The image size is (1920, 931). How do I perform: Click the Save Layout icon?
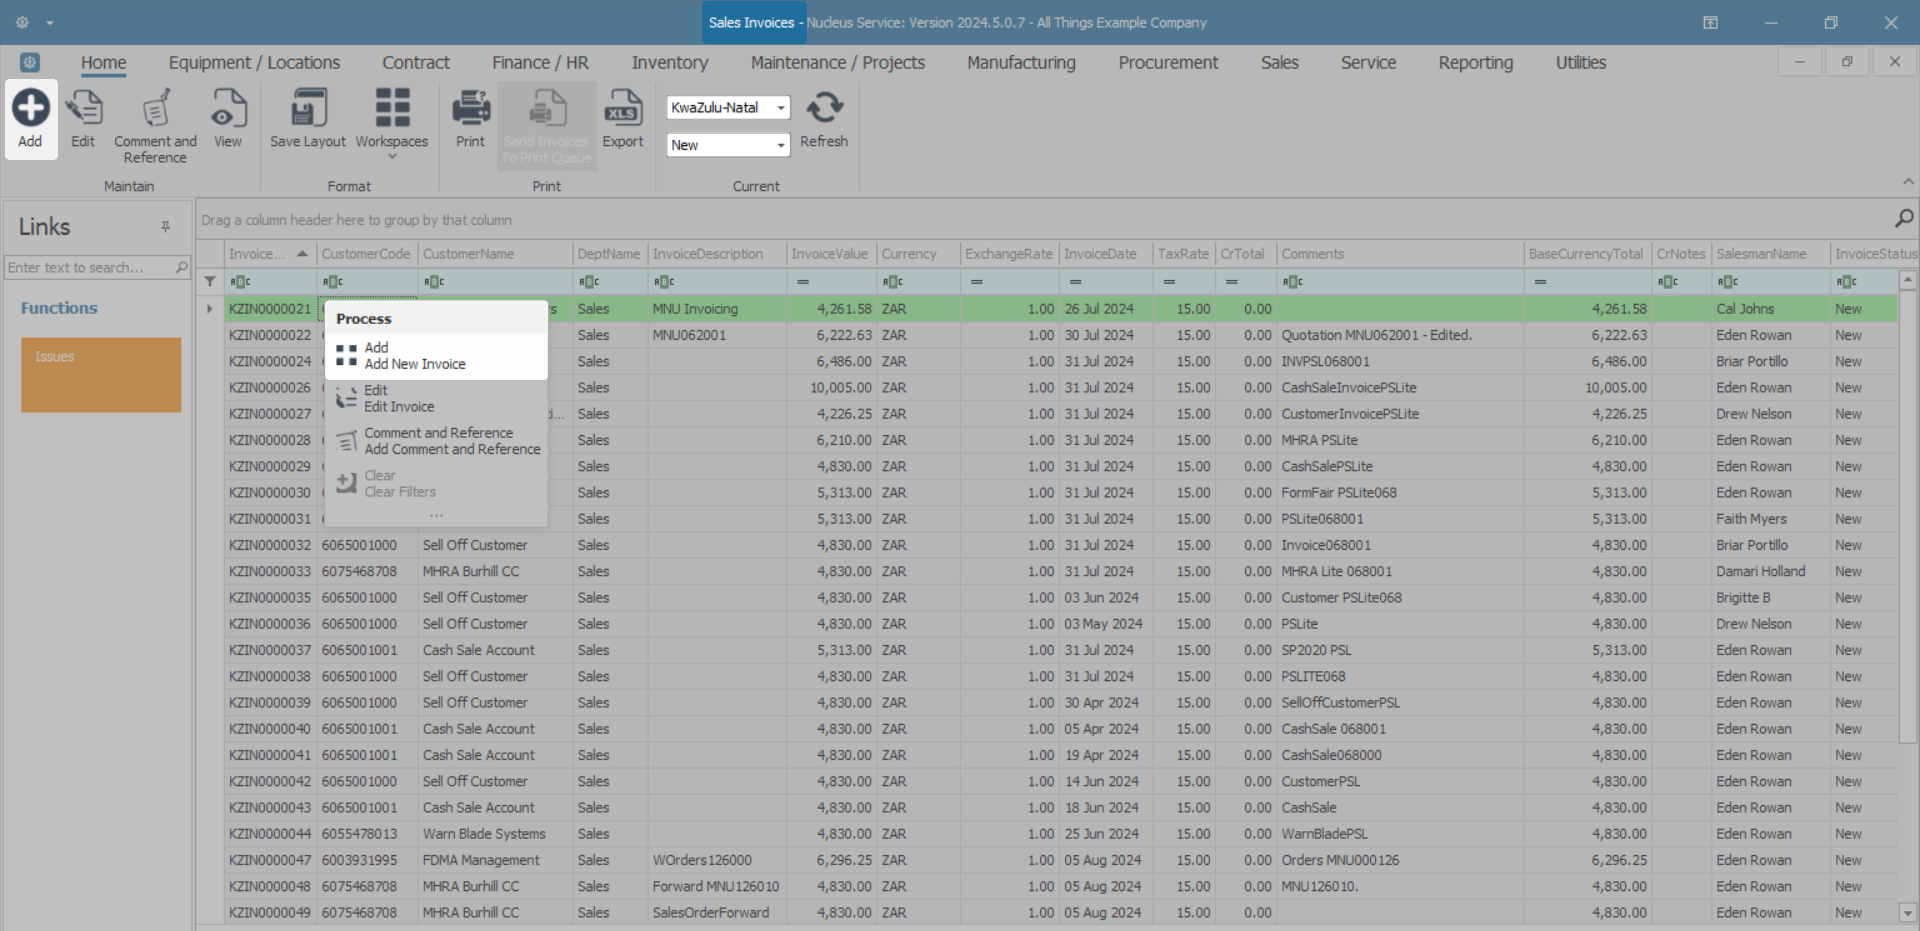point(308,108)
